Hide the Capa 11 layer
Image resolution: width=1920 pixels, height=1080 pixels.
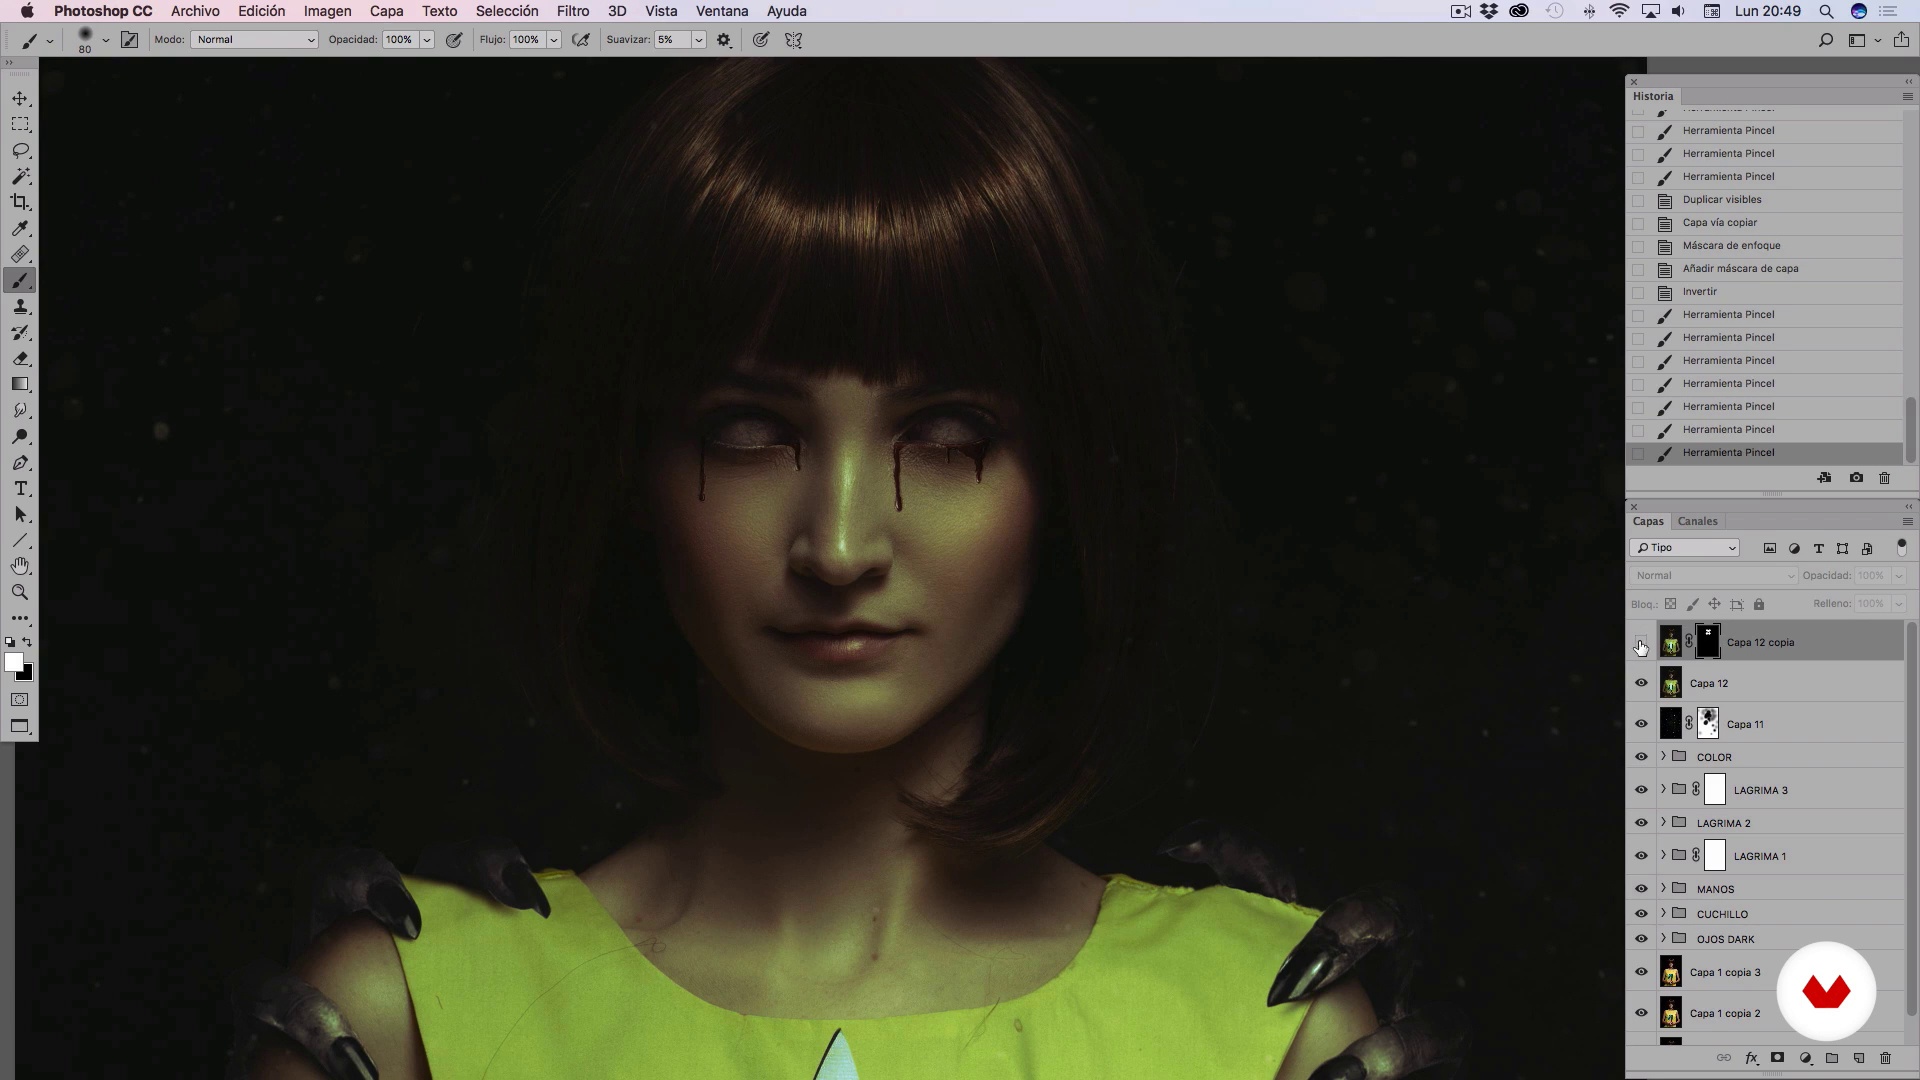1641,724
